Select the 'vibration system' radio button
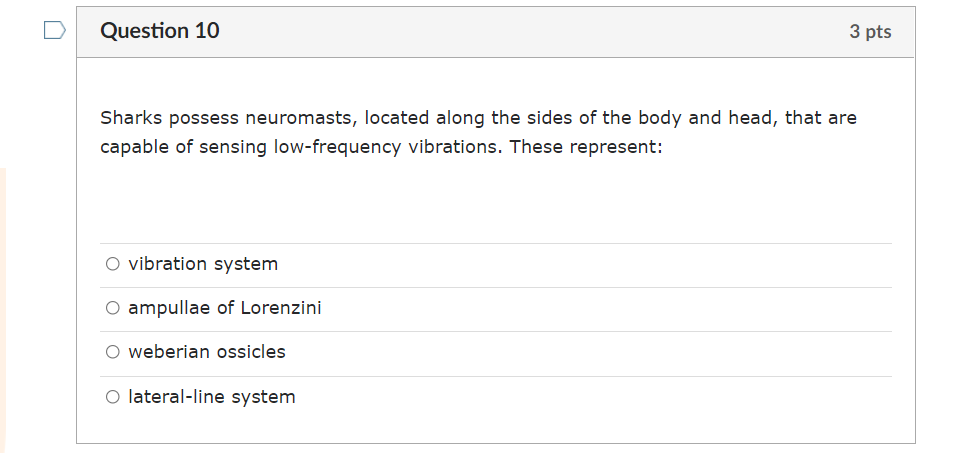This screenshot has width=953, height=453. coord(113,264)
